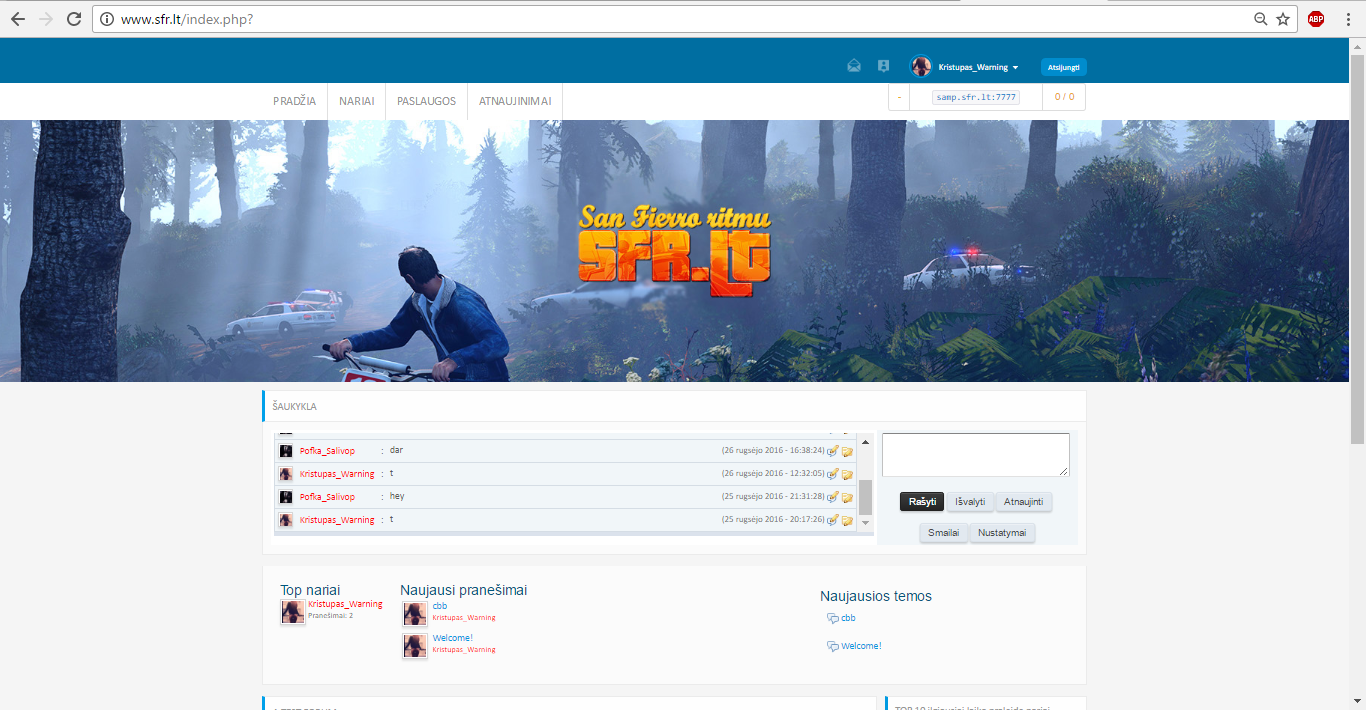
Task: Click Kristupas_Warning name on 12:32:05 shout
Action: 337,474
